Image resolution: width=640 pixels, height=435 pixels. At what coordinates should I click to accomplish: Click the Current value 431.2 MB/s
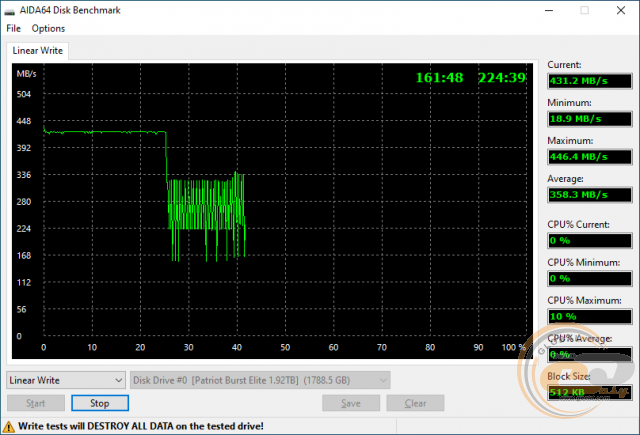590,81
